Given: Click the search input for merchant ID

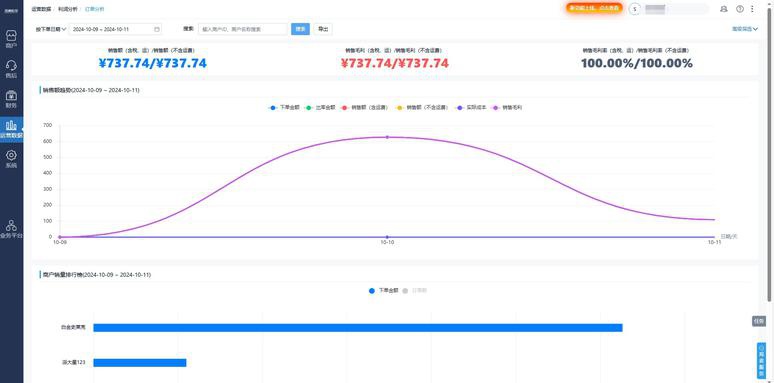Looking at the screenshot, I should (242, 29).
